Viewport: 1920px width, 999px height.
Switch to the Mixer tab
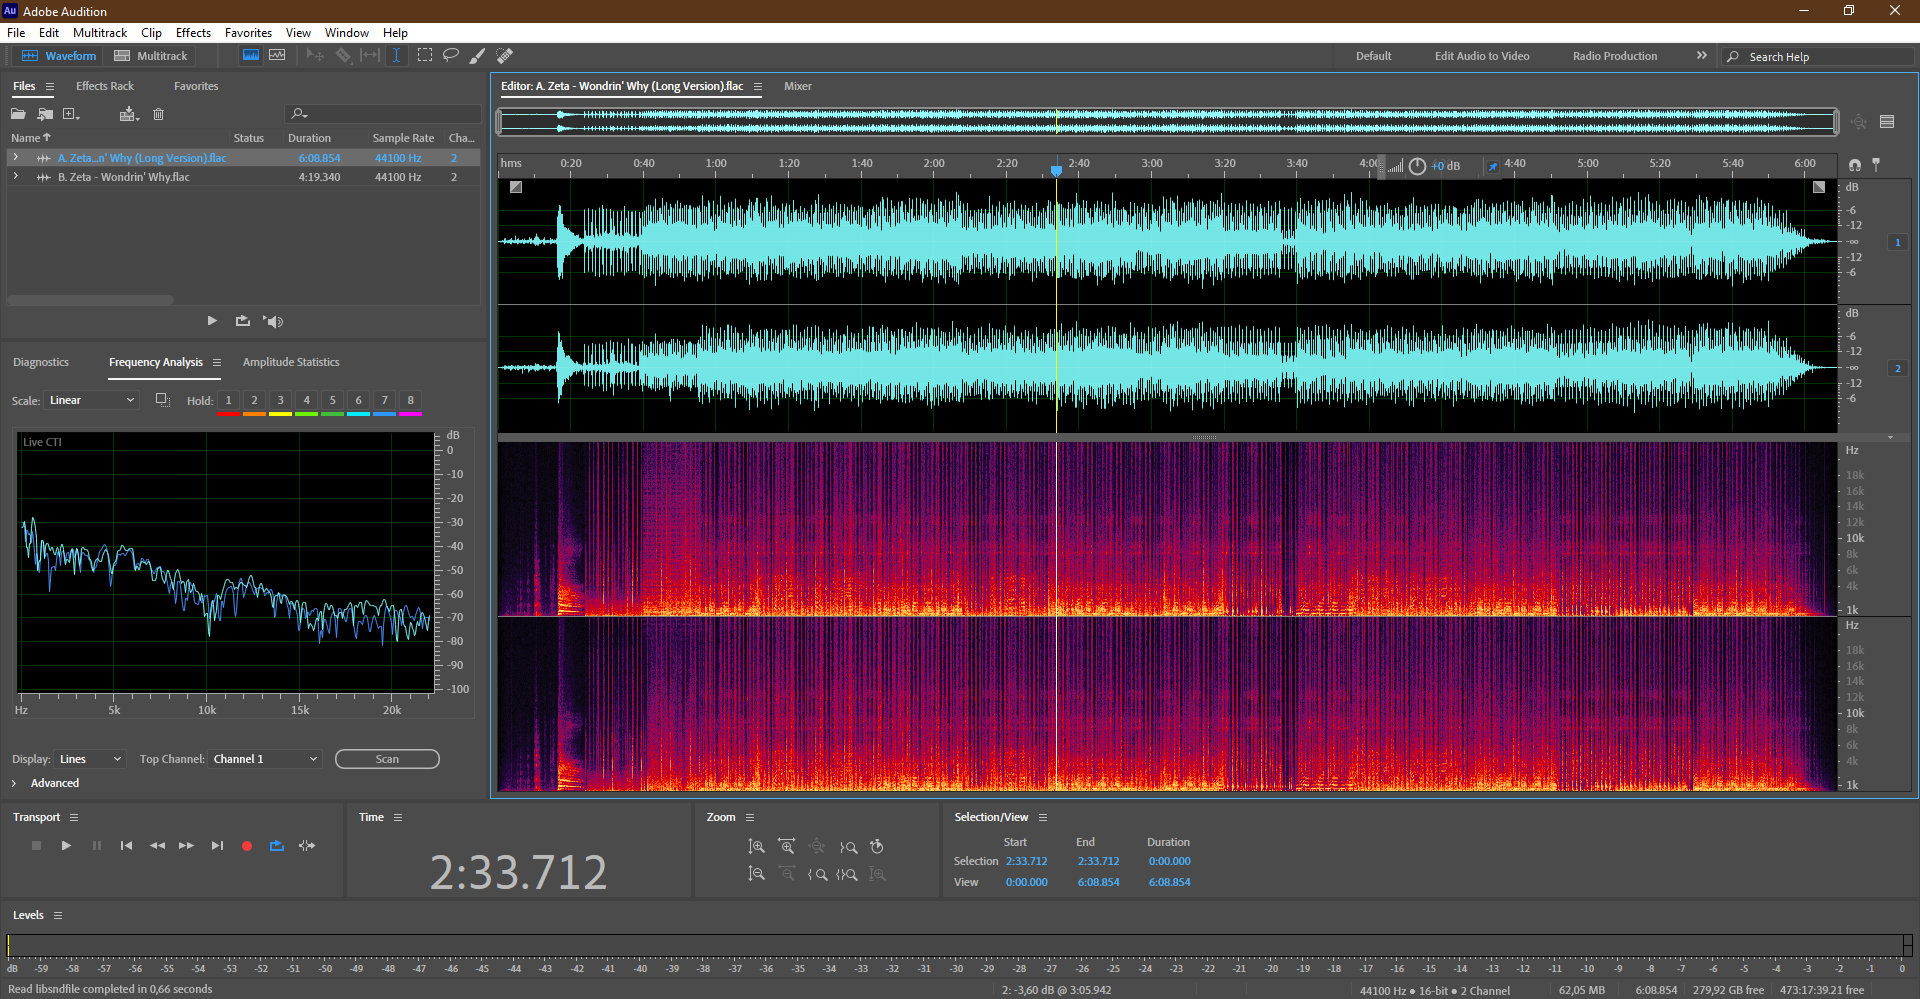point(798,86)
